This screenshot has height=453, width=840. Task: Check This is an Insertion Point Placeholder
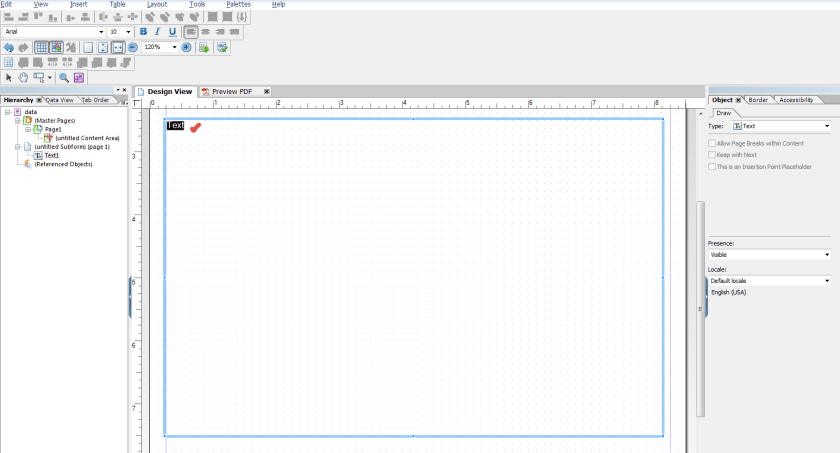(712, 167)
